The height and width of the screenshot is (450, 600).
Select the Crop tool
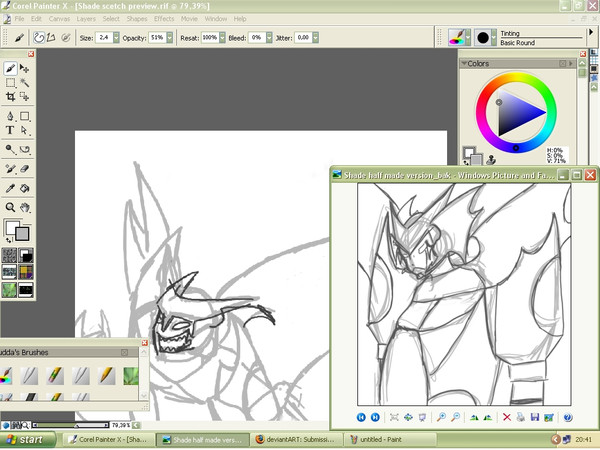[x=10, y=97]
